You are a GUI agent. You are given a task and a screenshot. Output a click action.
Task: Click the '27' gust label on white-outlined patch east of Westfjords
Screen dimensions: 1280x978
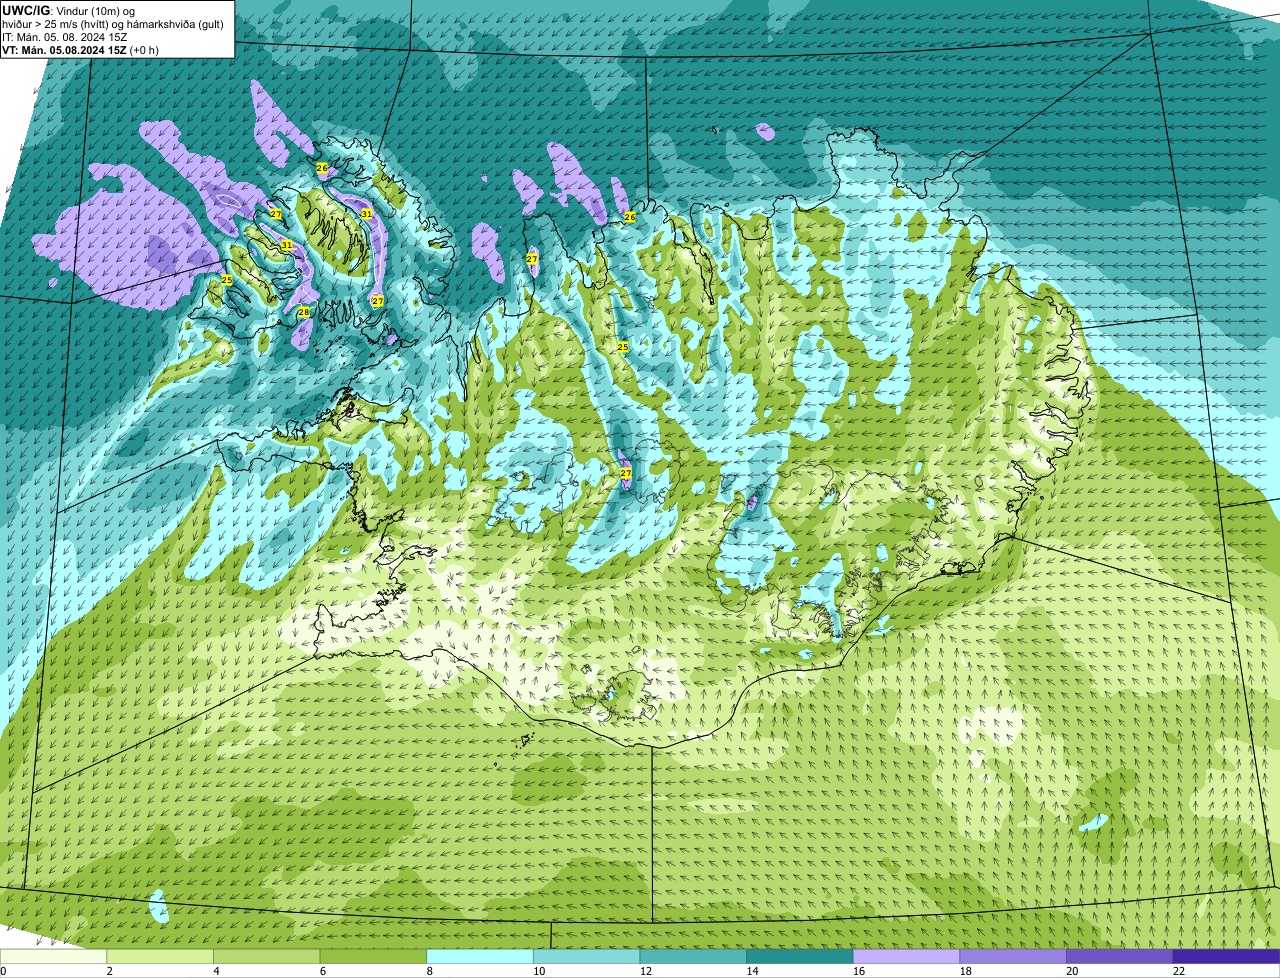(532, 259)
